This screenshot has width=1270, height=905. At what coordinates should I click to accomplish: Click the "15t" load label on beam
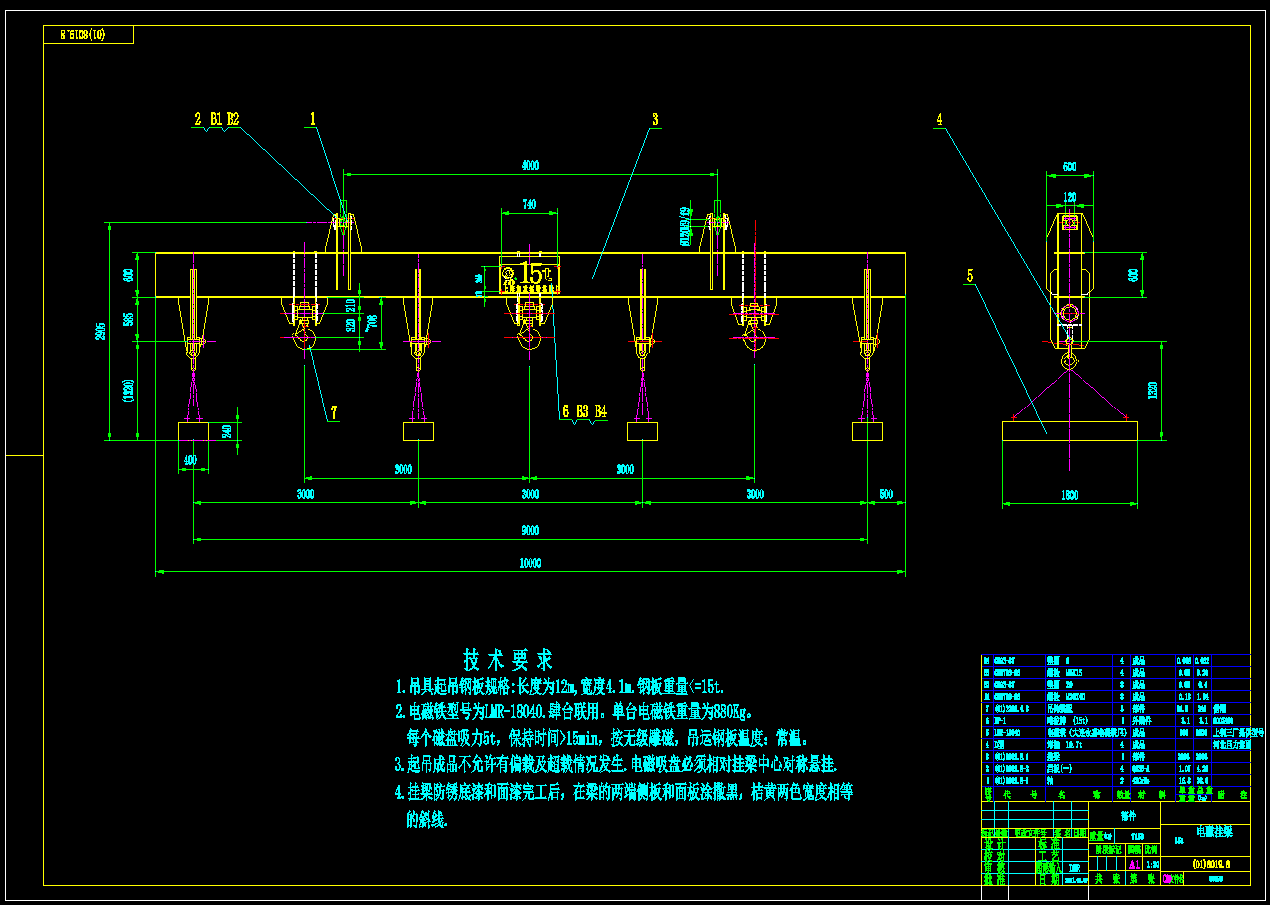(x=535, y=272)
